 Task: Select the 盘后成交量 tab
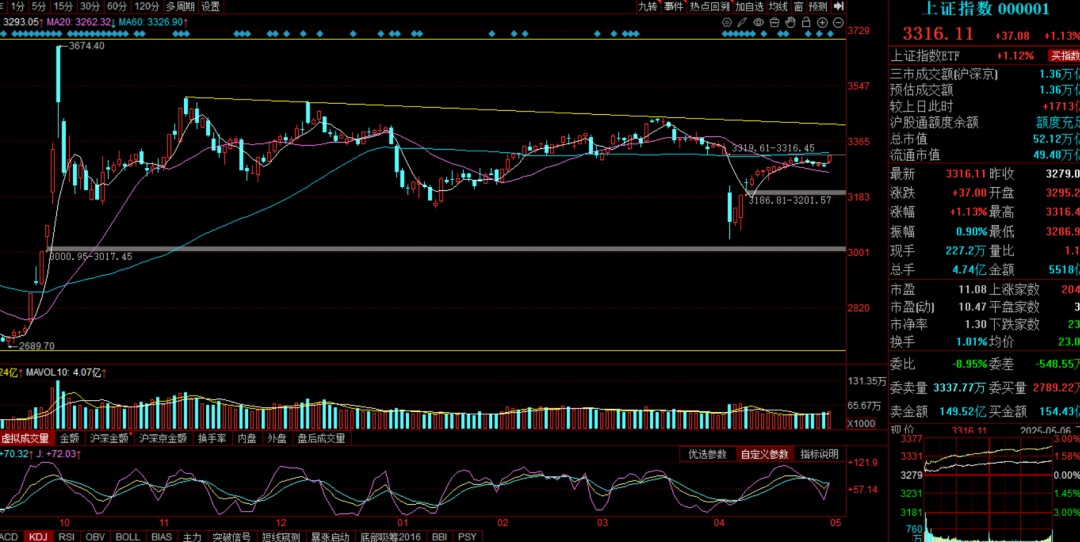click(x=322, y=437)
